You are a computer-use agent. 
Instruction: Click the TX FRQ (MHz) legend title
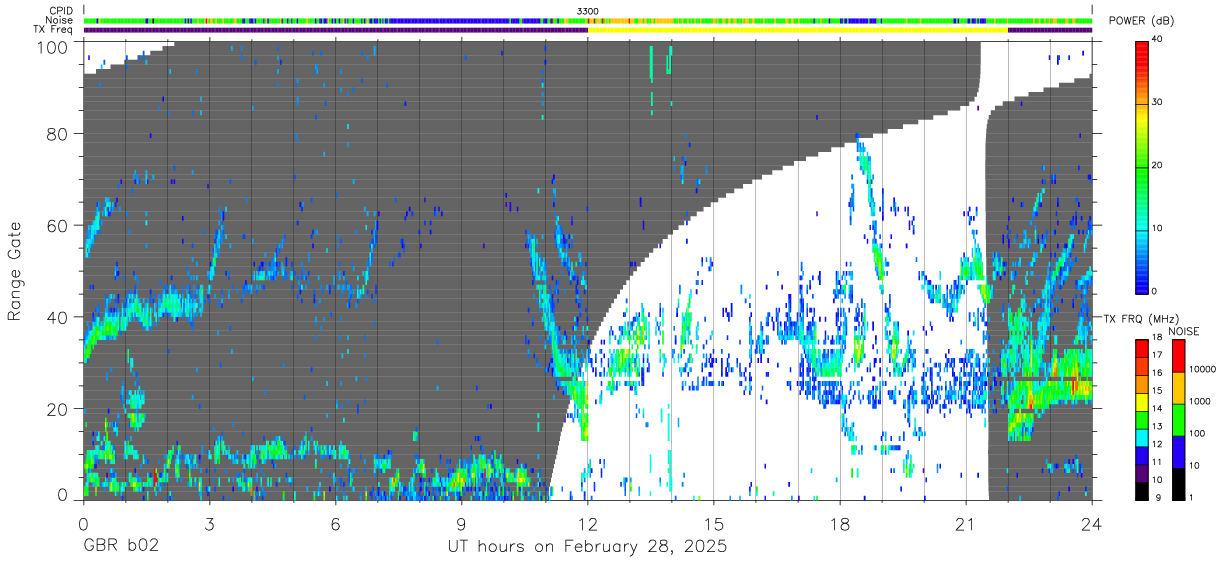click(x=1143, y=318)
